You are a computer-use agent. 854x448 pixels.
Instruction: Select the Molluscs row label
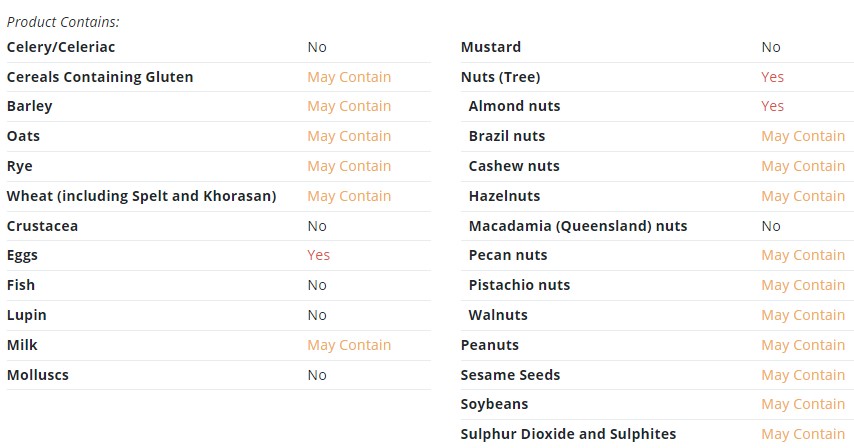click(38, 375)
